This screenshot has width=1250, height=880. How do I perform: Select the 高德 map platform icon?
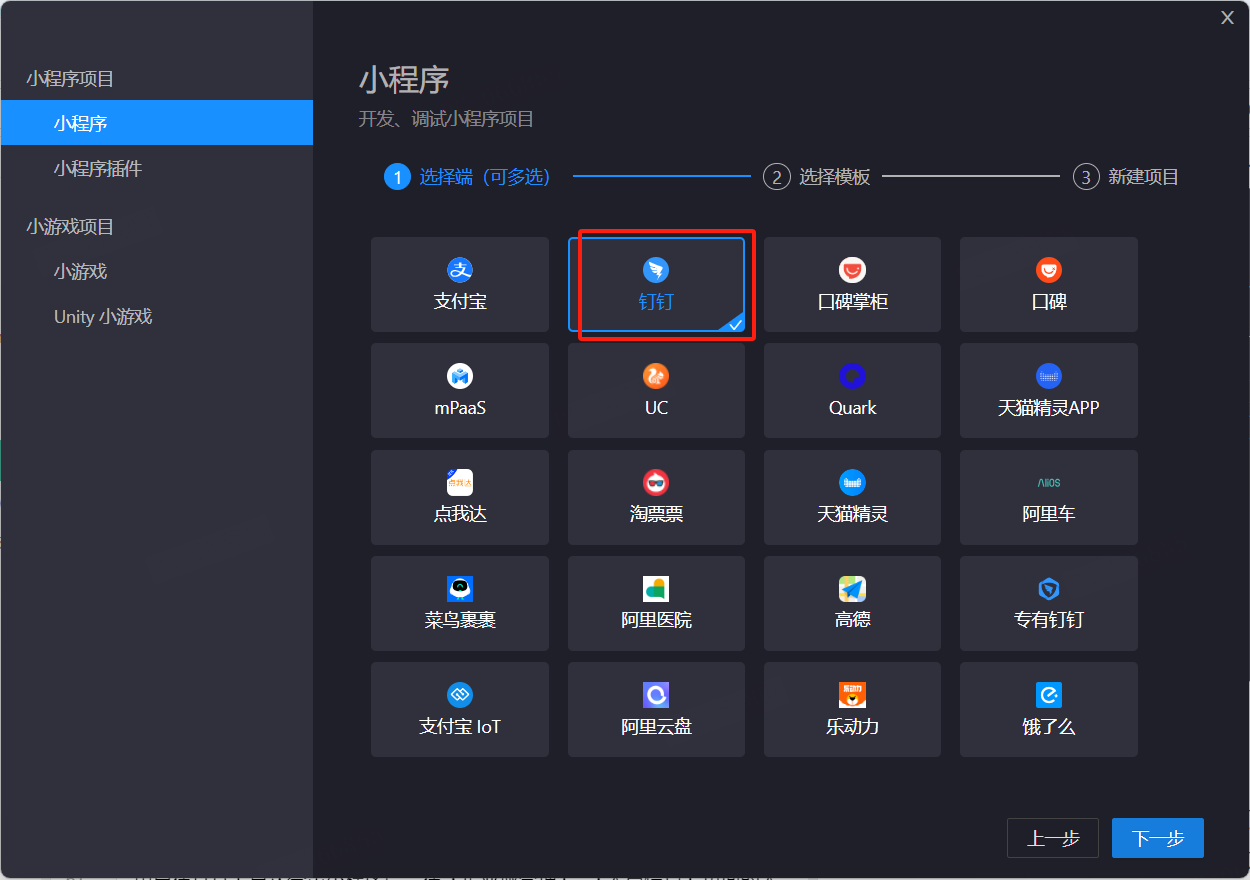(852, 589)
